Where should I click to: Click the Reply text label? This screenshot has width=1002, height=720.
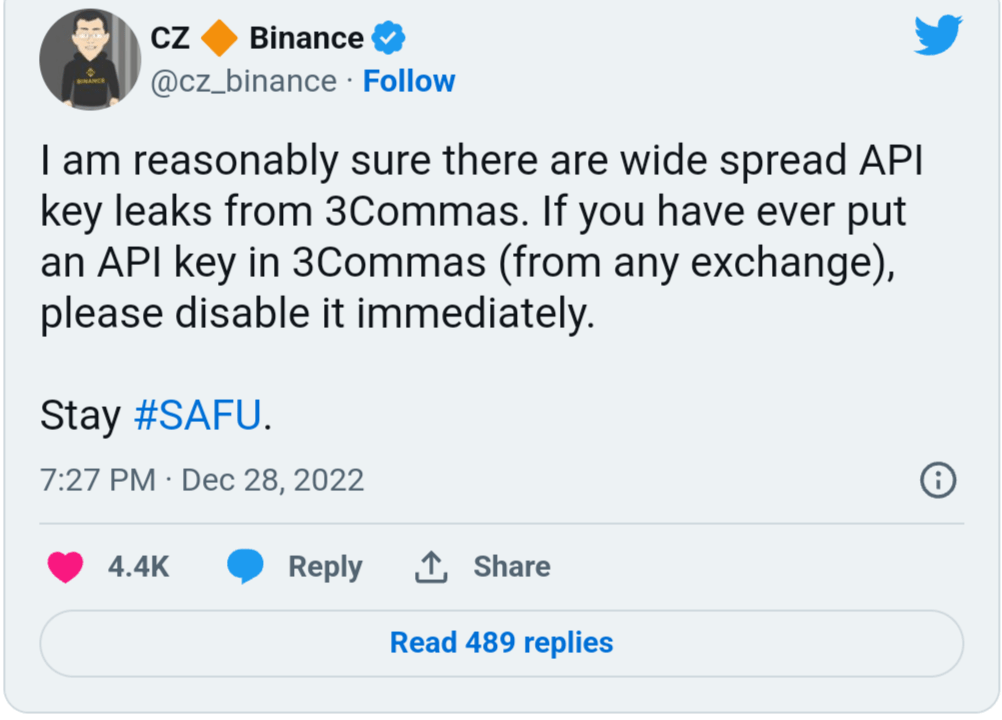pos(325,567)
